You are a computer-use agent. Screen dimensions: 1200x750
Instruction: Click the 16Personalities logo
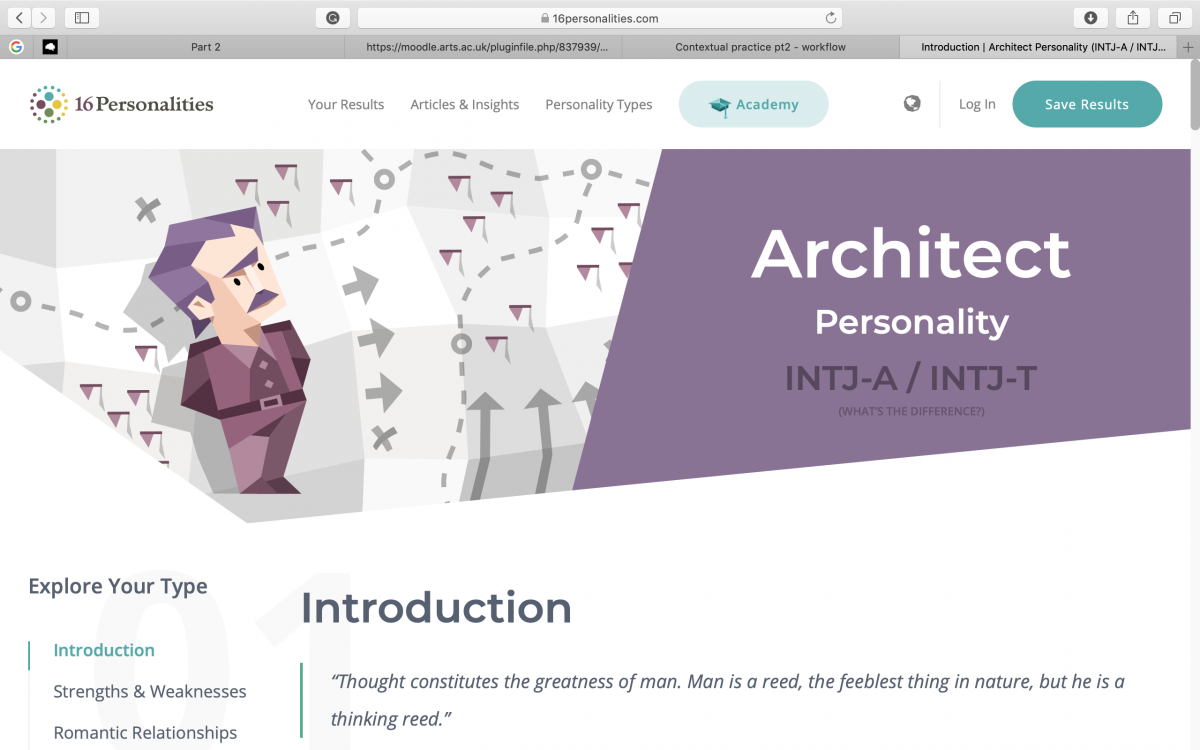pyautogui.click(x=121, y=104)
